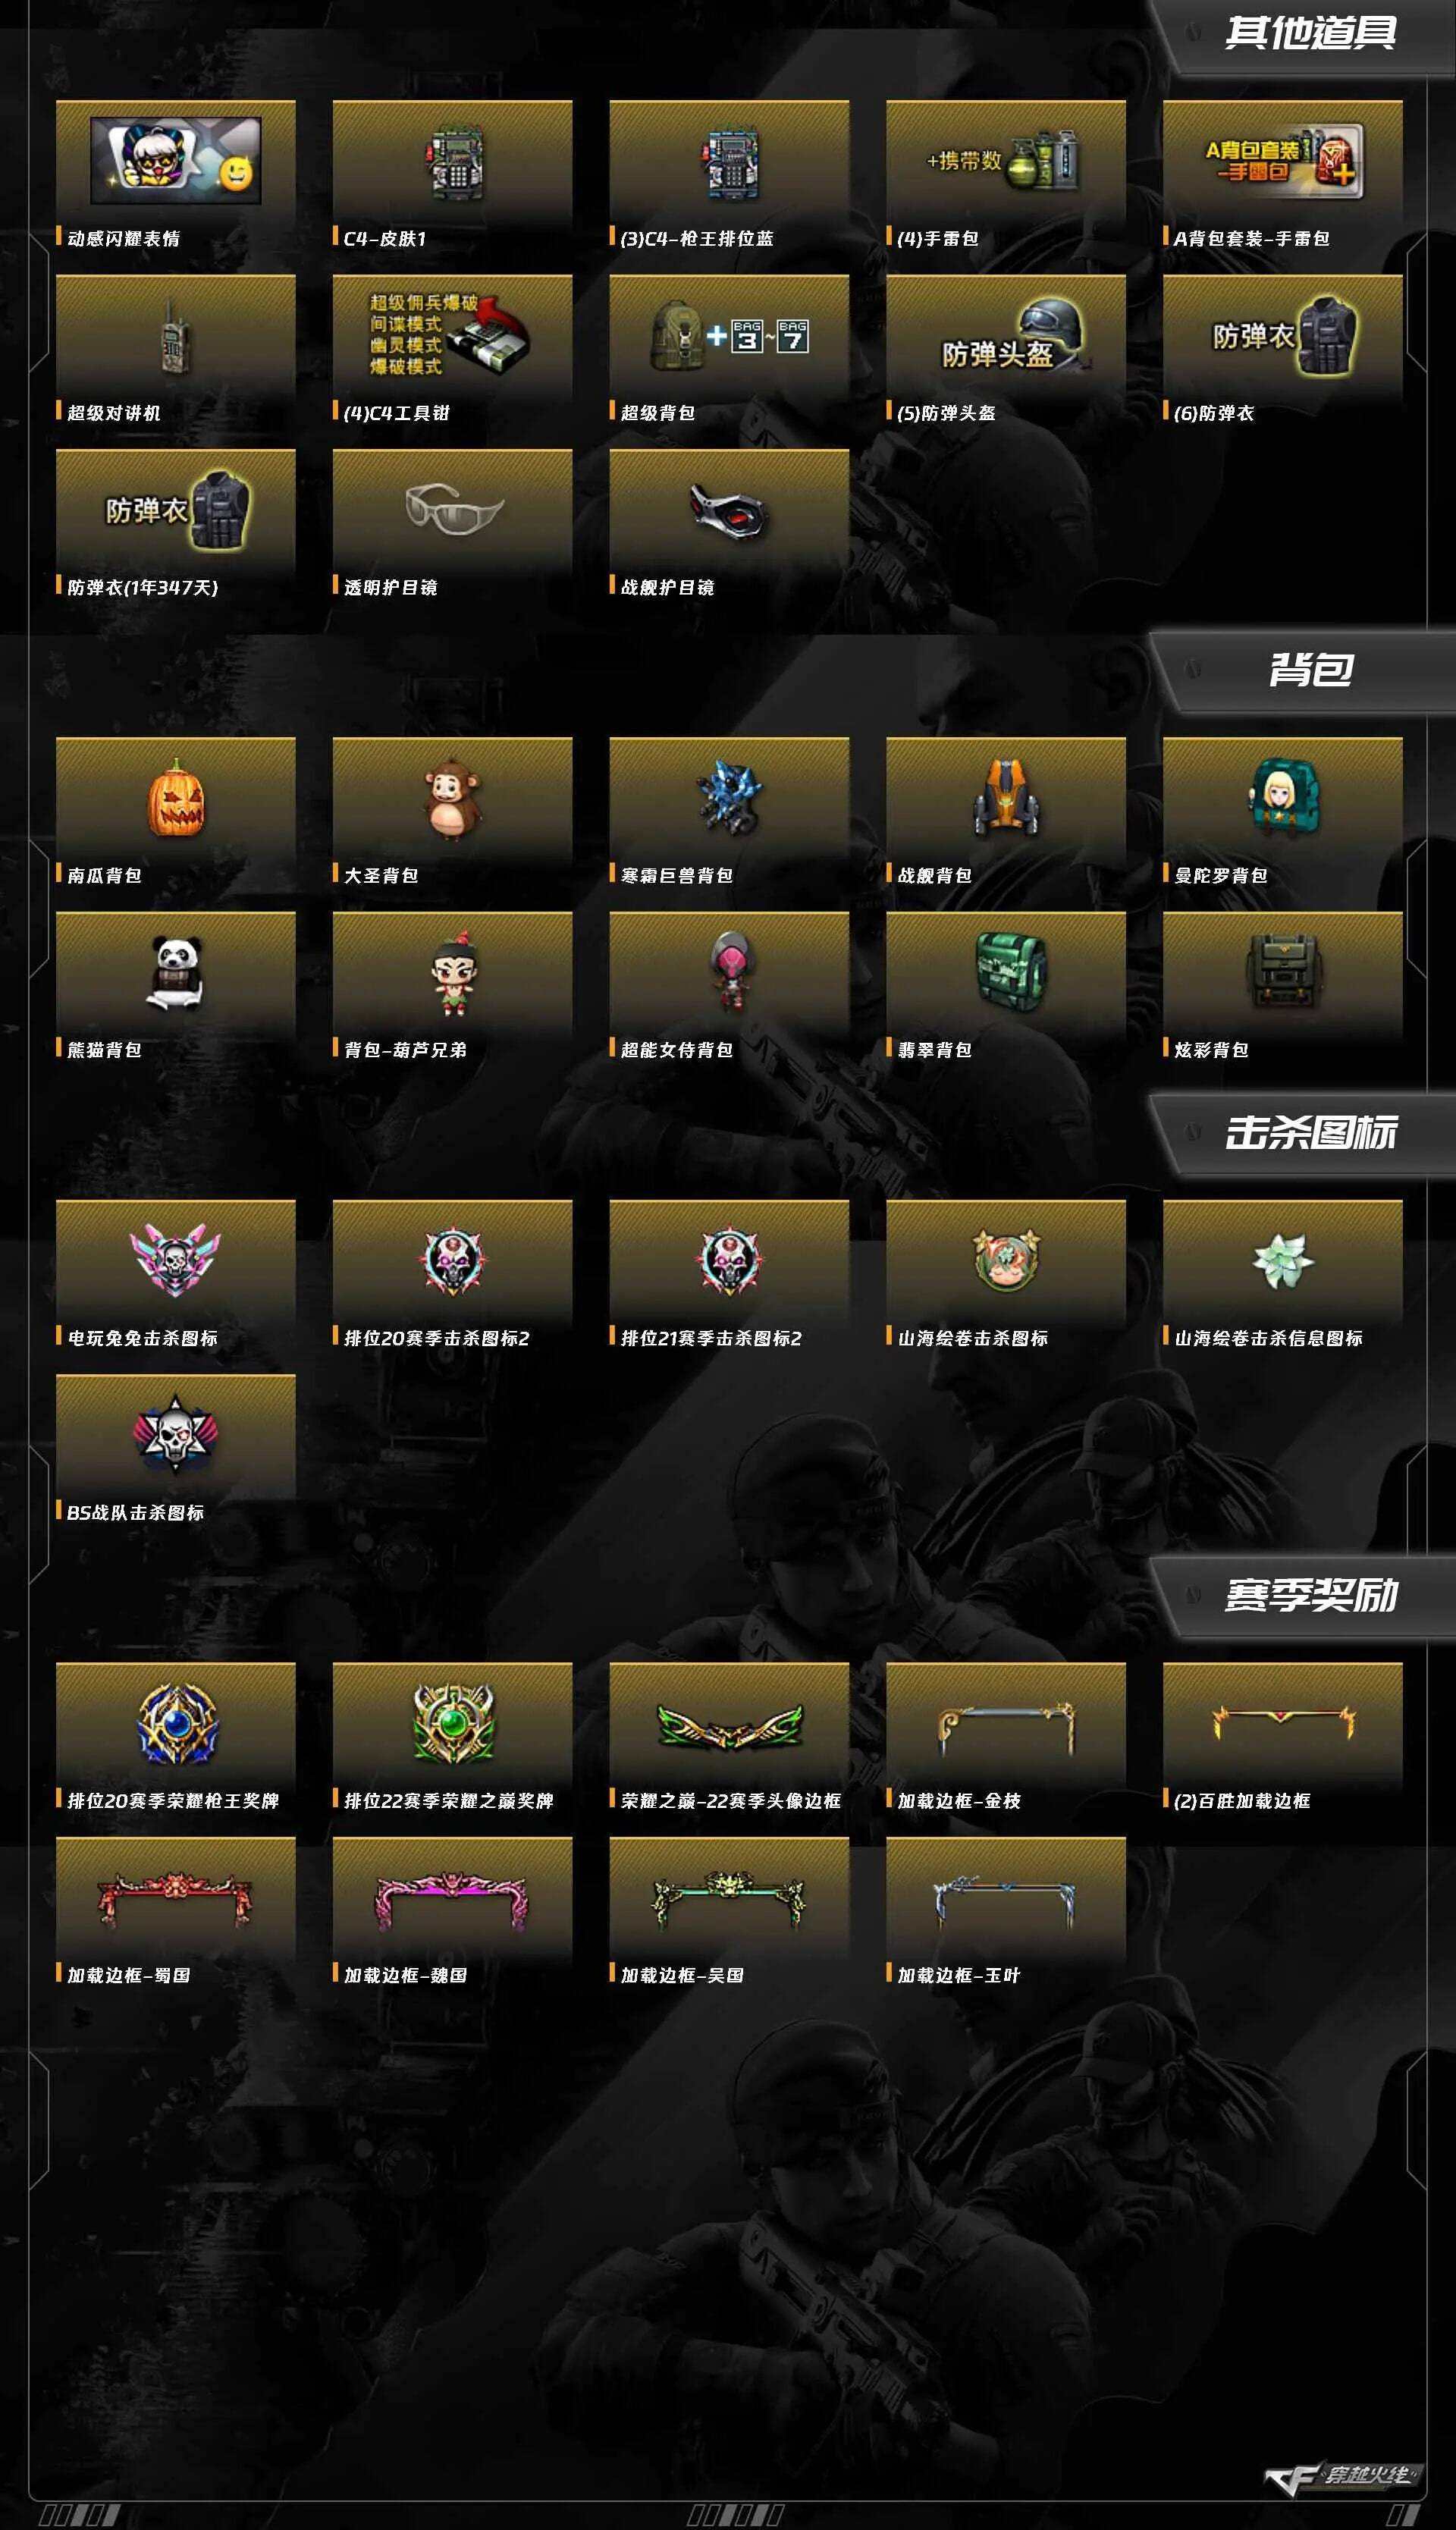Click the 超级对讲机 walkie-talkie icon
Screen dimensions: 1456x2530
point(175,337)
